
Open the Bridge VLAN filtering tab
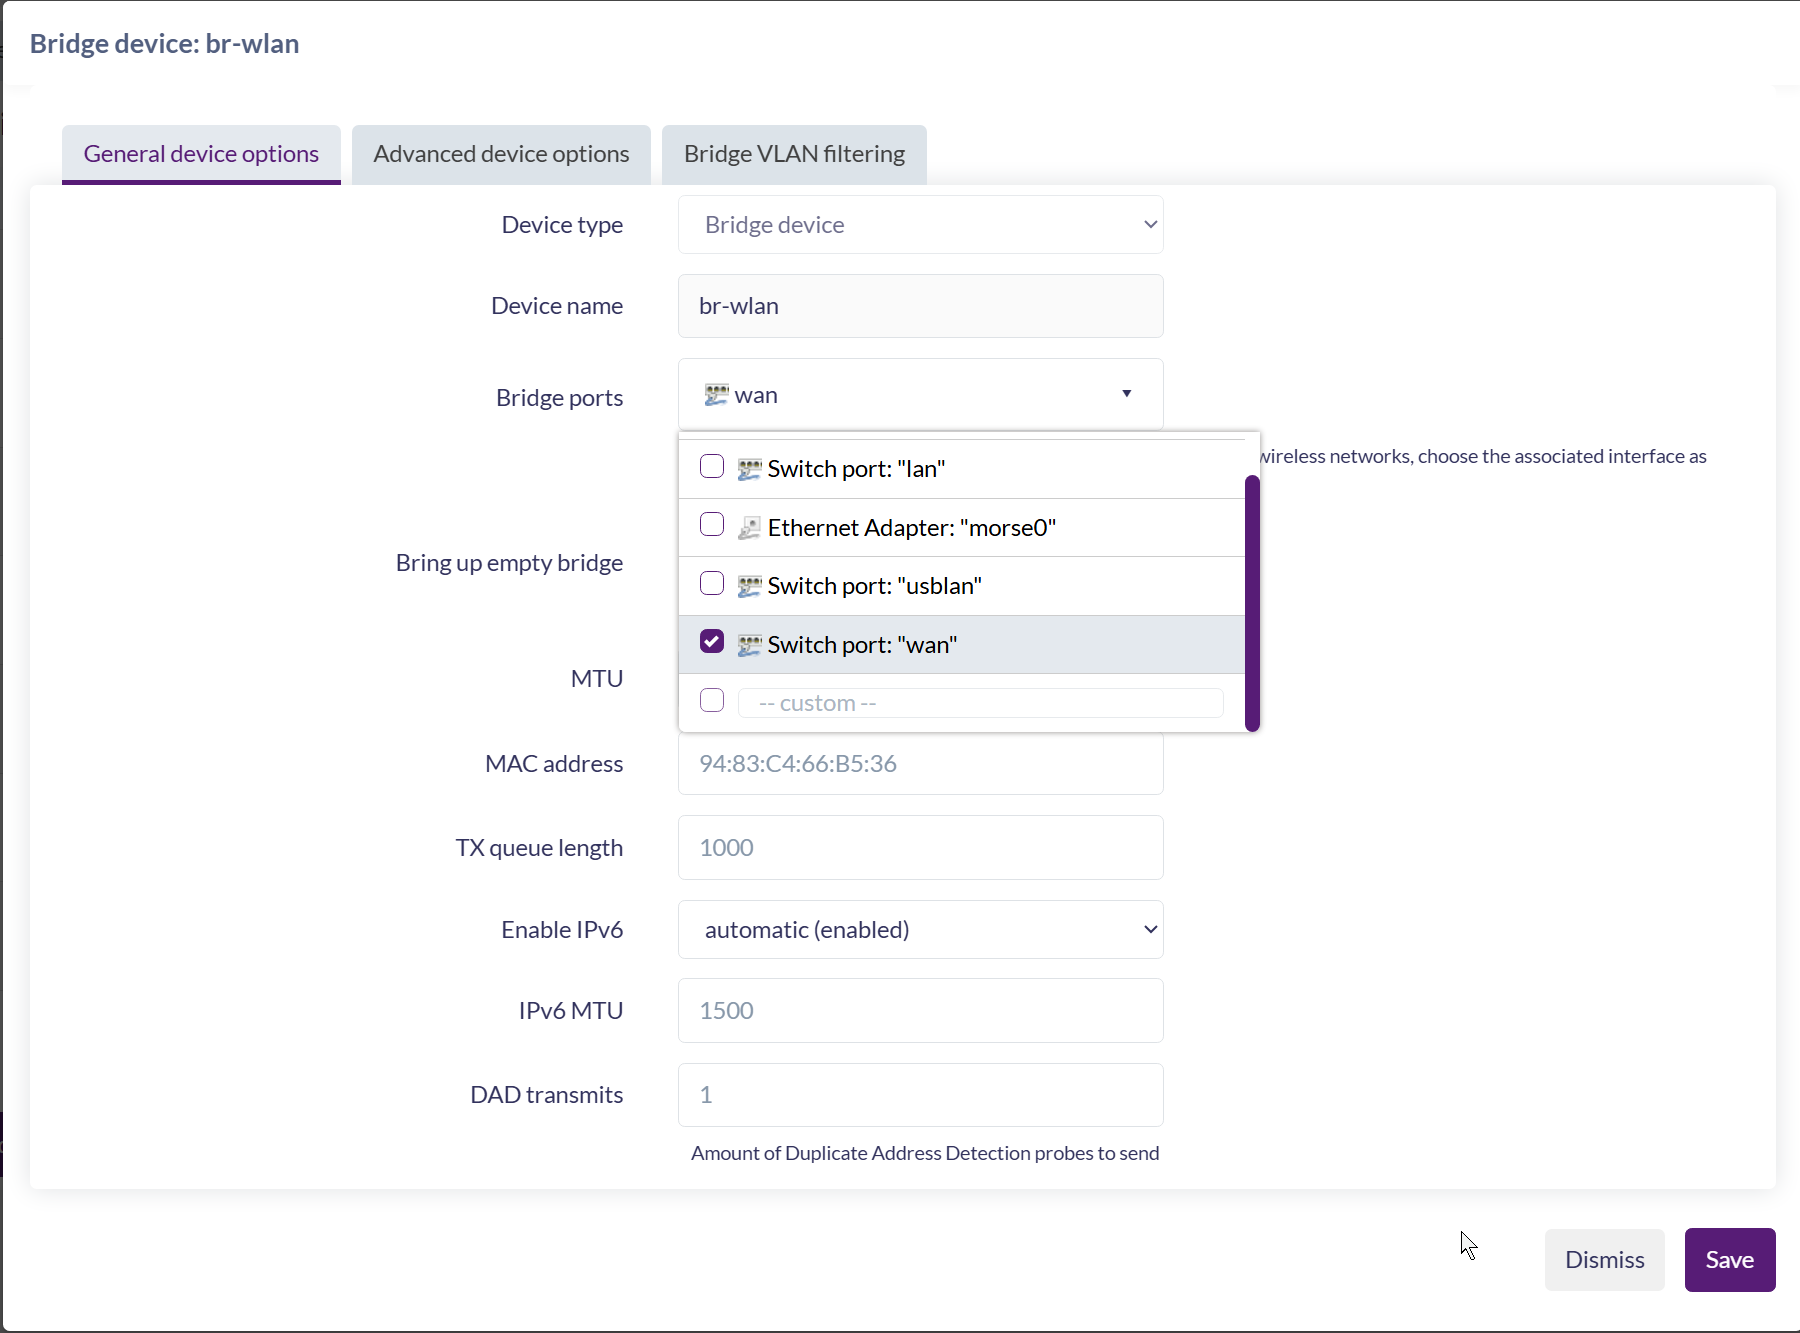click(794, 154)
